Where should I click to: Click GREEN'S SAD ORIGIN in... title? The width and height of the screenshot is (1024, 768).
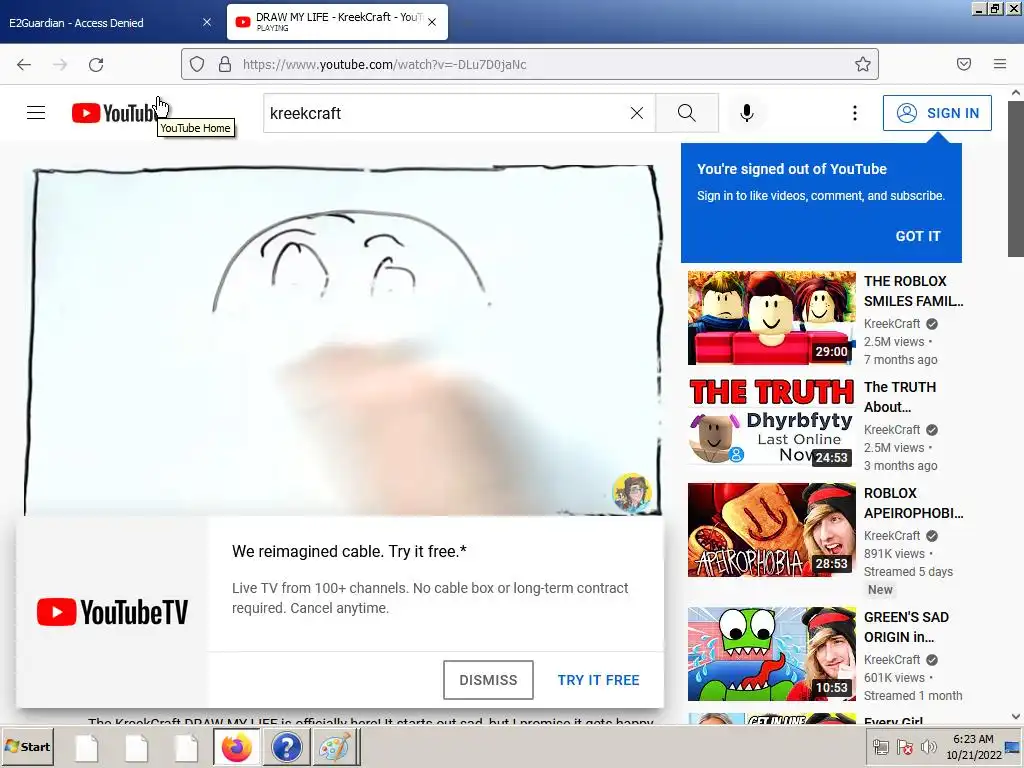coord(906,627)
